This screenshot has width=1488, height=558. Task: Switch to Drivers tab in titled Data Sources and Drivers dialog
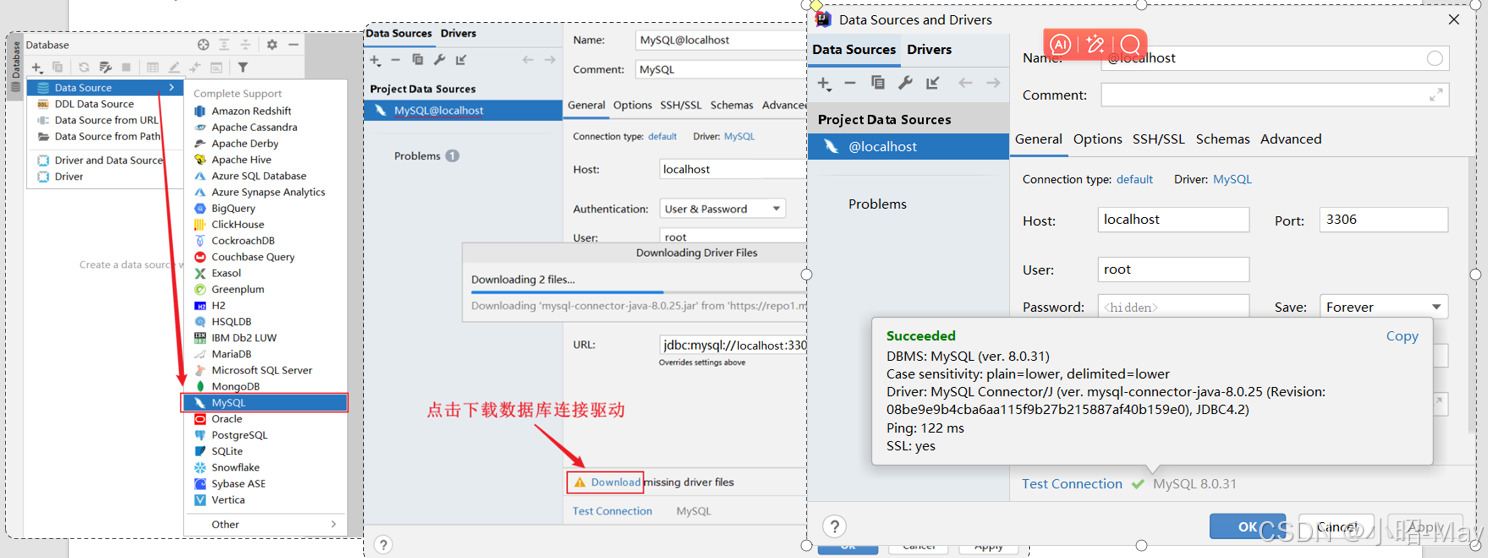tap(929, 50)
